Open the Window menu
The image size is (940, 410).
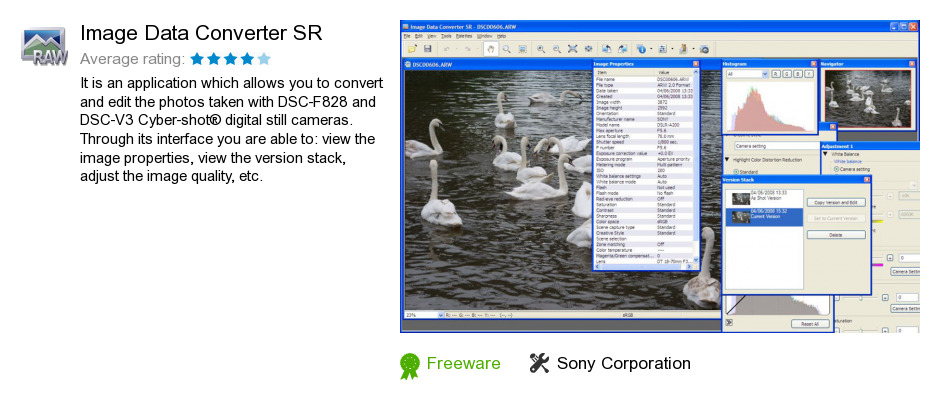point(484,36)
